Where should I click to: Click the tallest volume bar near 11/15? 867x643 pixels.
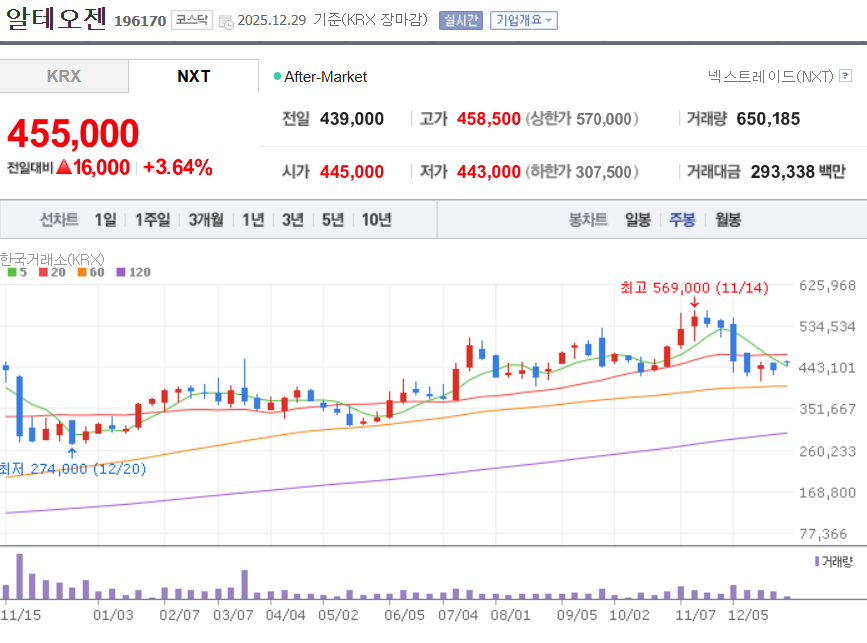pos(20,576)
